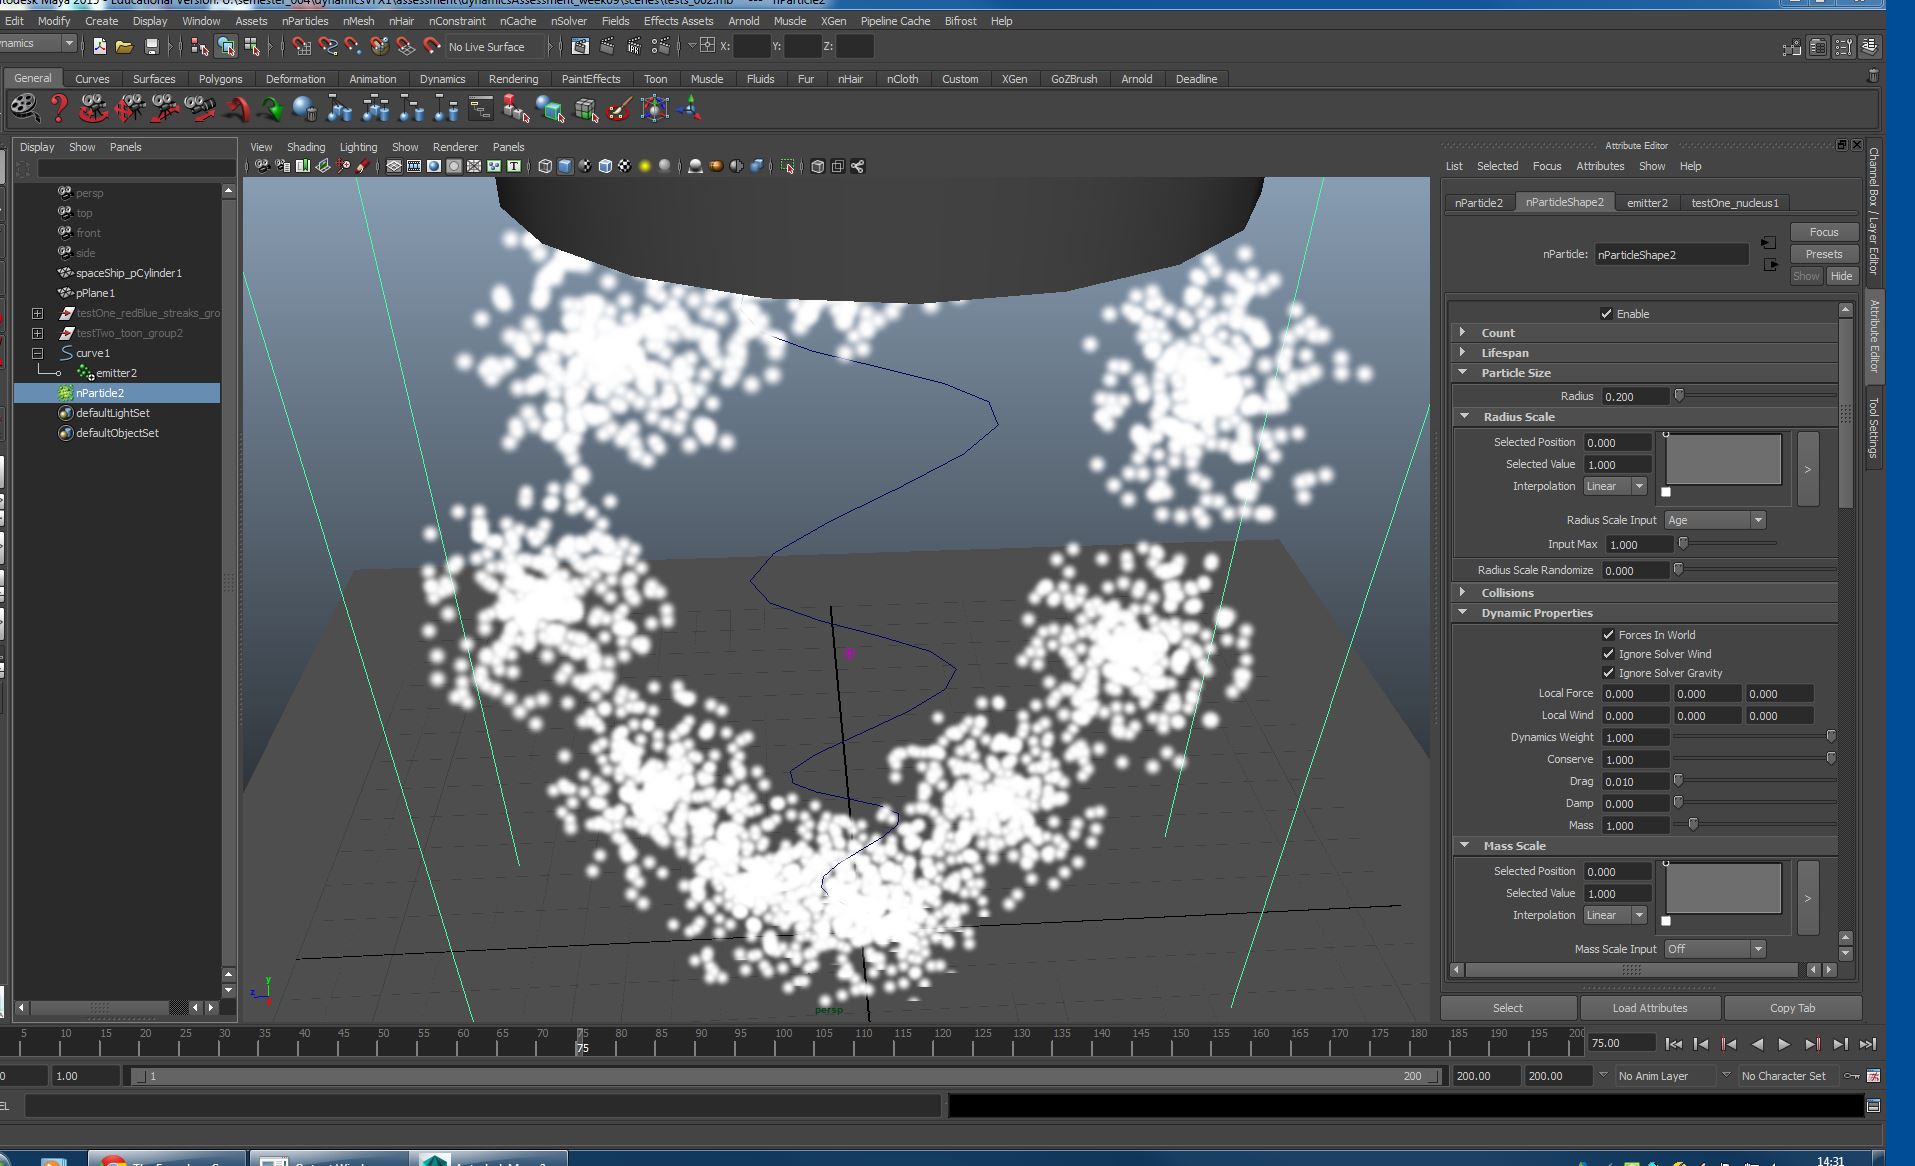Expand testOne_redBlue_streaks group in outliner

37,313
